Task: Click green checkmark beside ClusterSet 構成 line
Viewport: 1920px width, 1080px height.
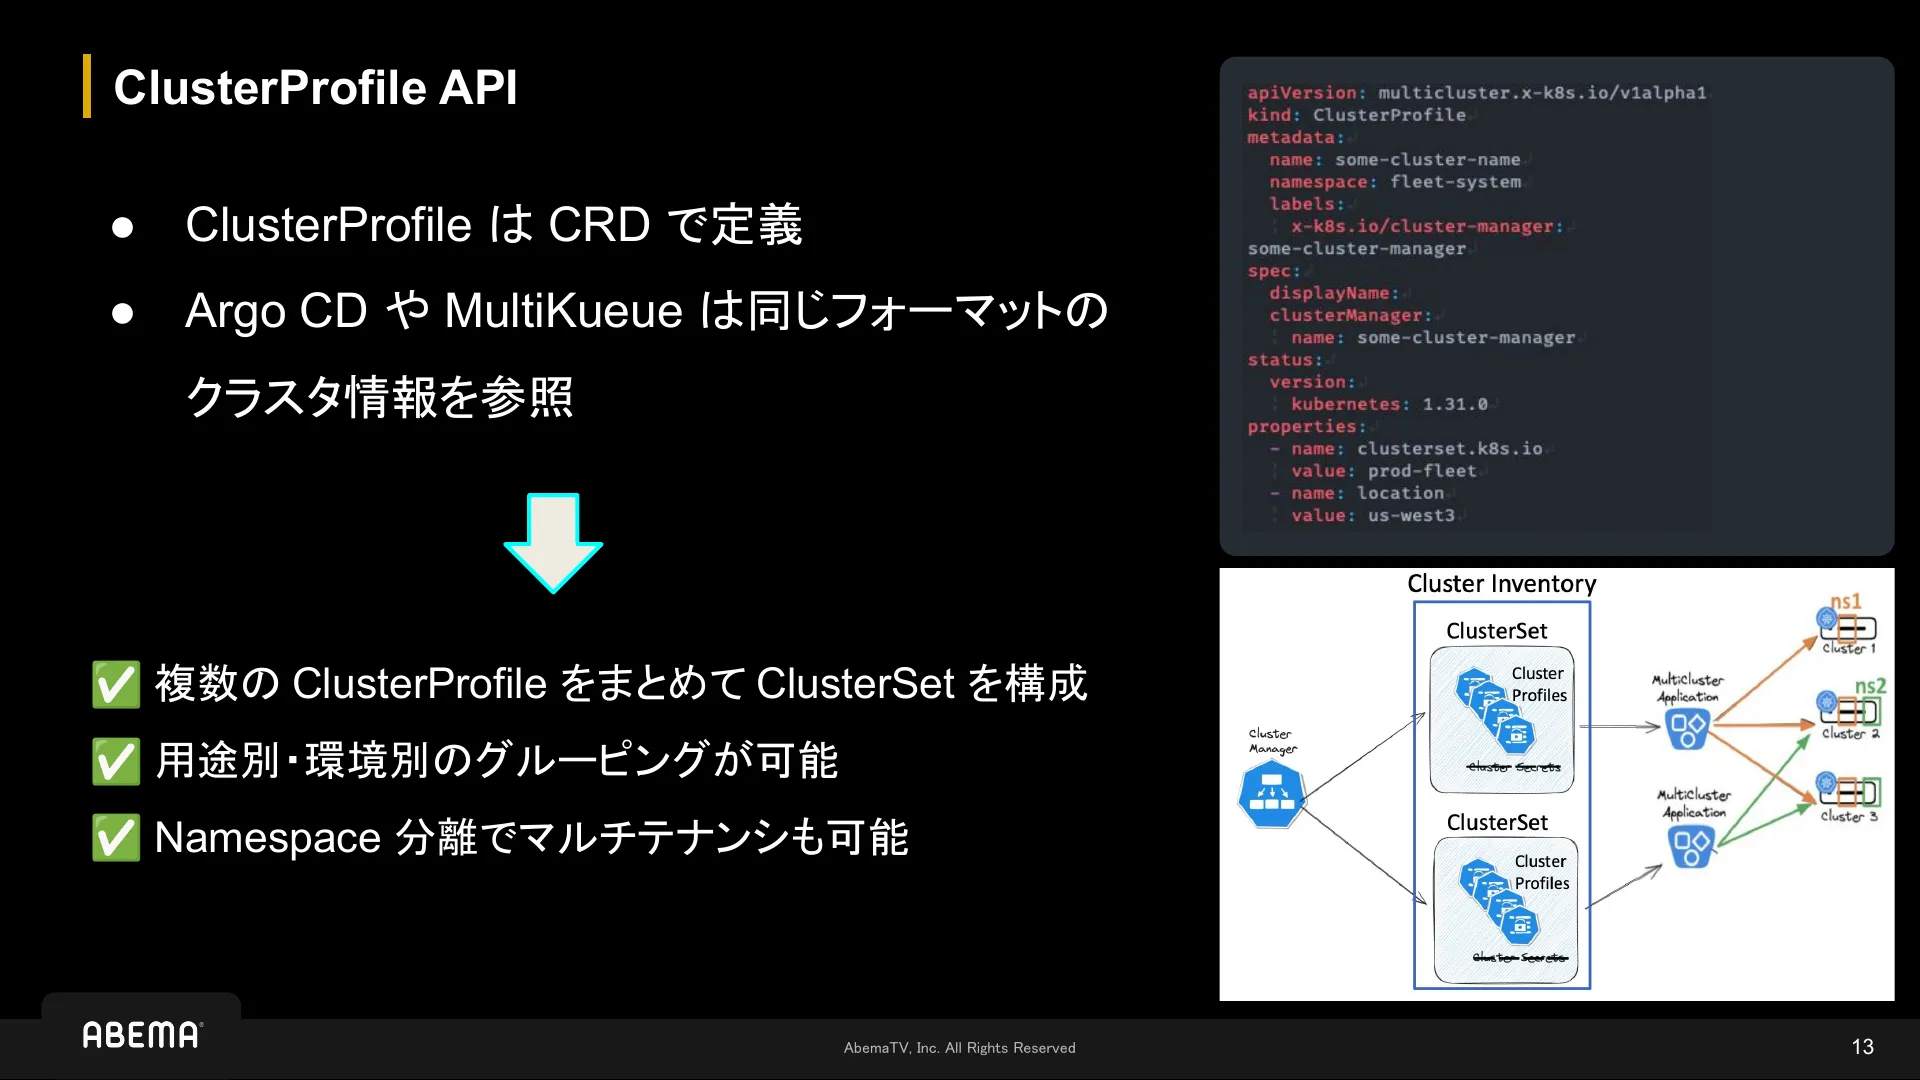Action: pos(116,685)
